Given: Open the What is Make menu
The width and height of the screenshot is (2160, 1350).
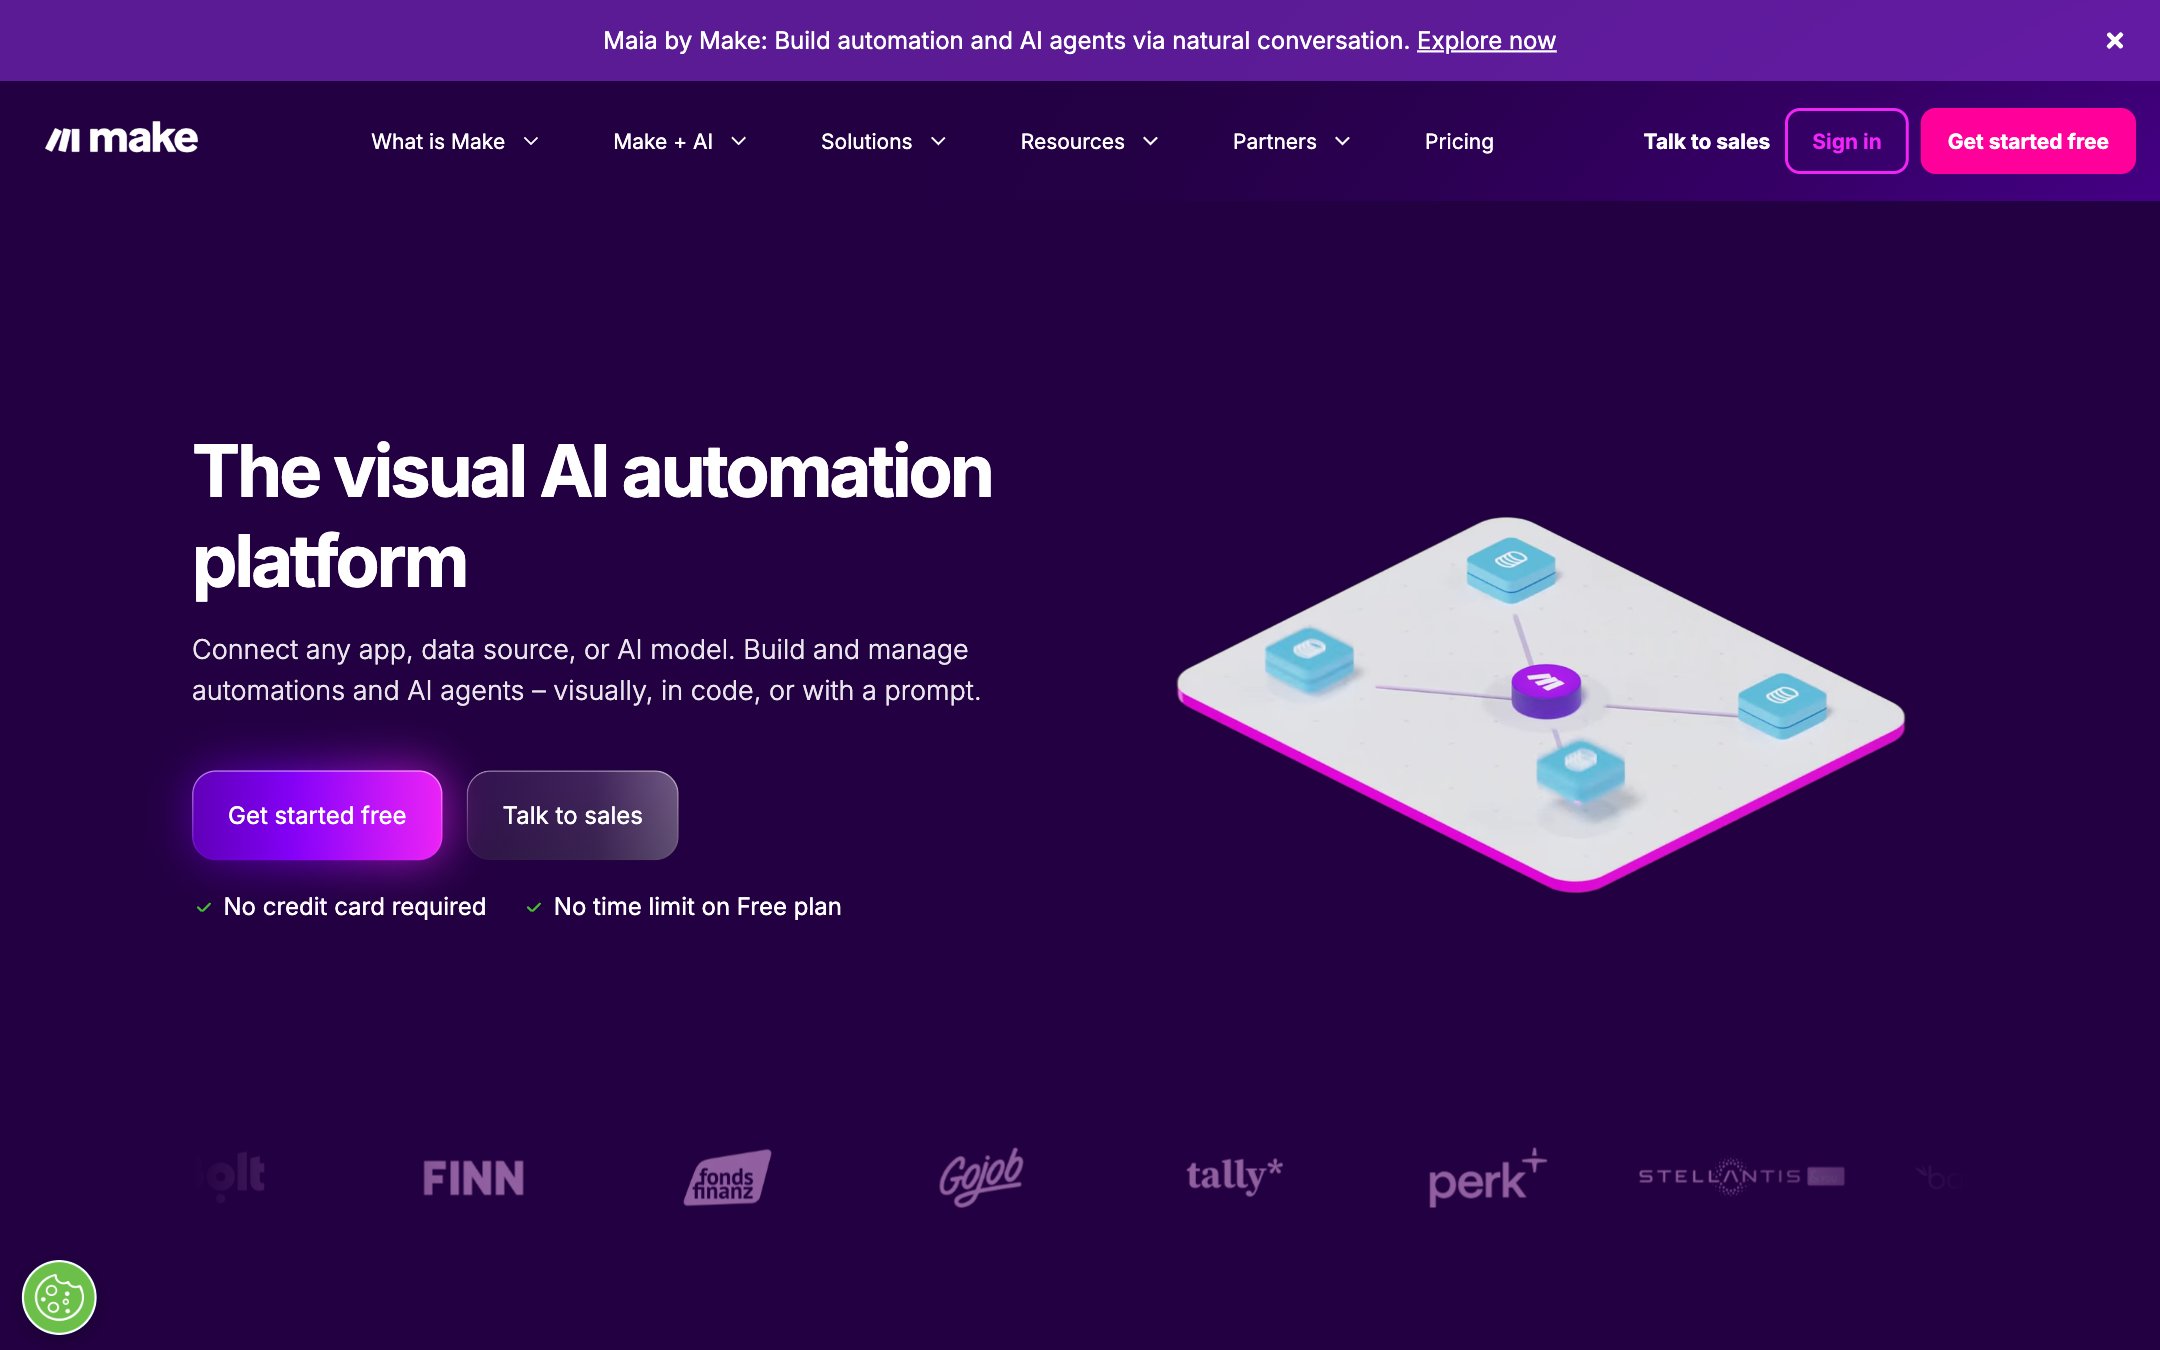Looking at the screenshot, I should [x=438, y=141].
